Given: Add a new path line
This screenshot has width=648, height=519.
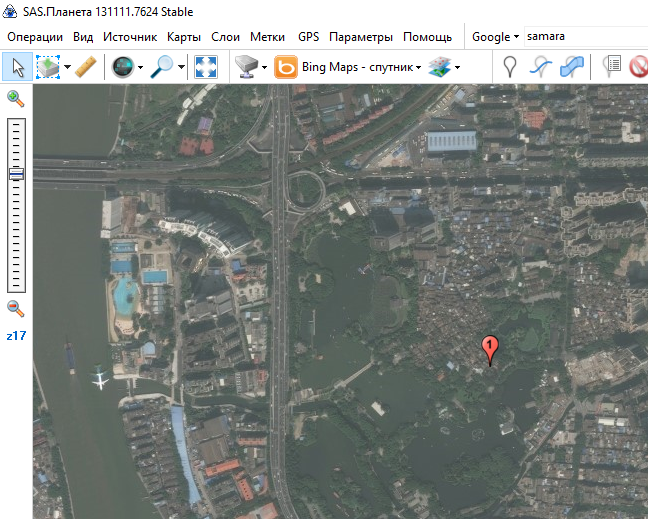Looking at the screenshot, I should click(540, 67).
